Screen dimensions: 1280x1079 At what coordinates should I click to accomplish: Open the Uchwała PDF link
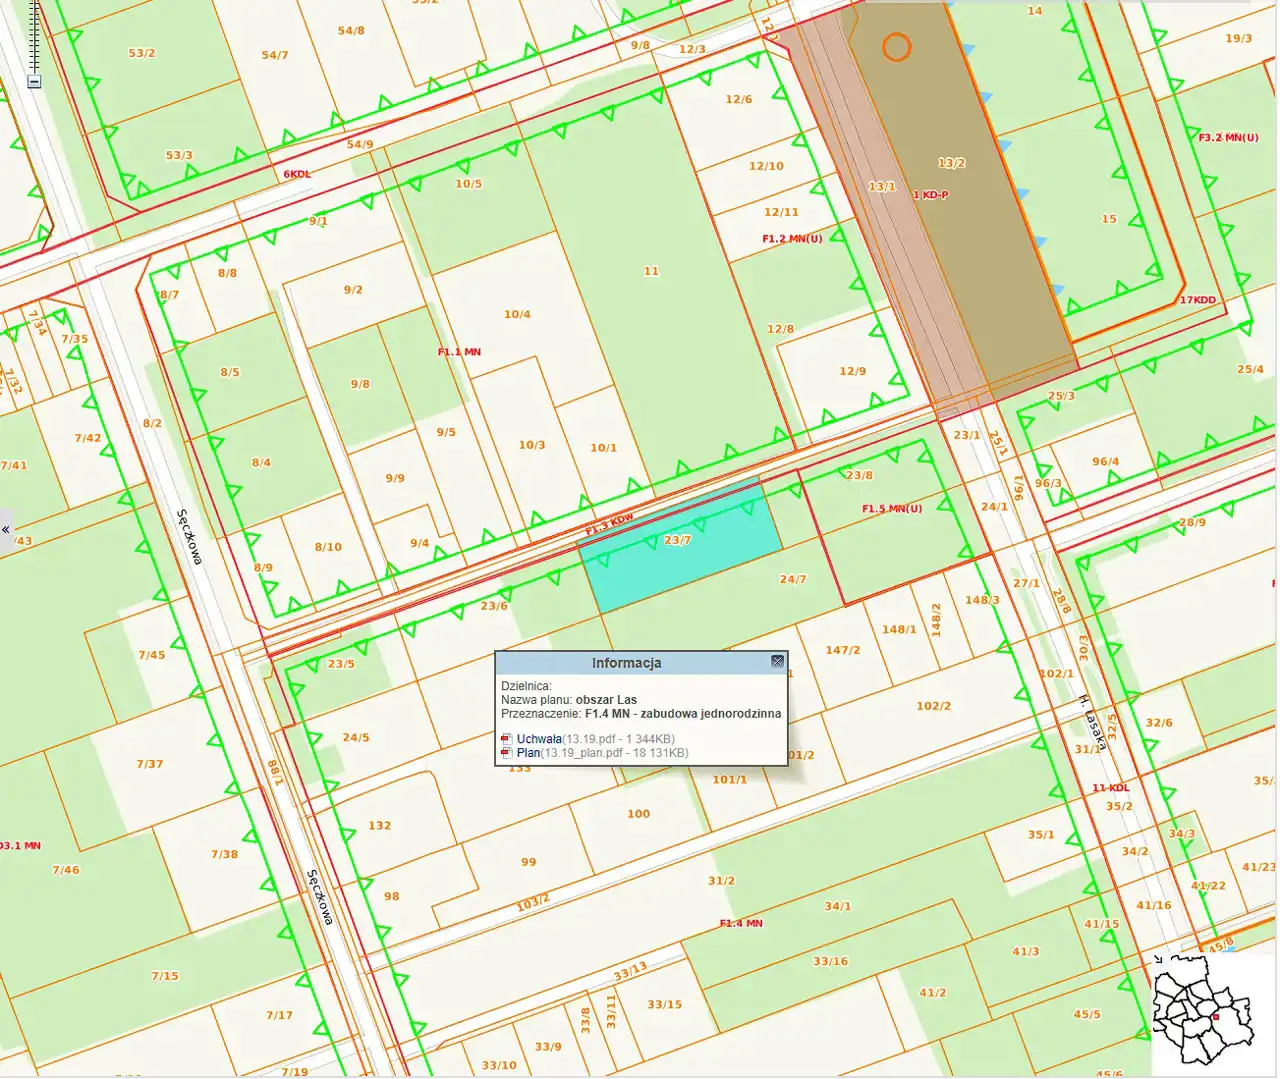539,739
